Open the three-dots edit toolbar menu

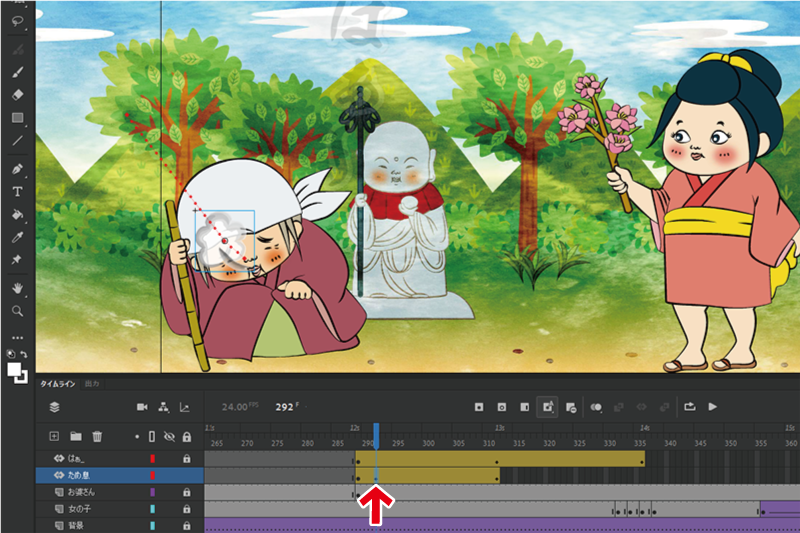17,337
